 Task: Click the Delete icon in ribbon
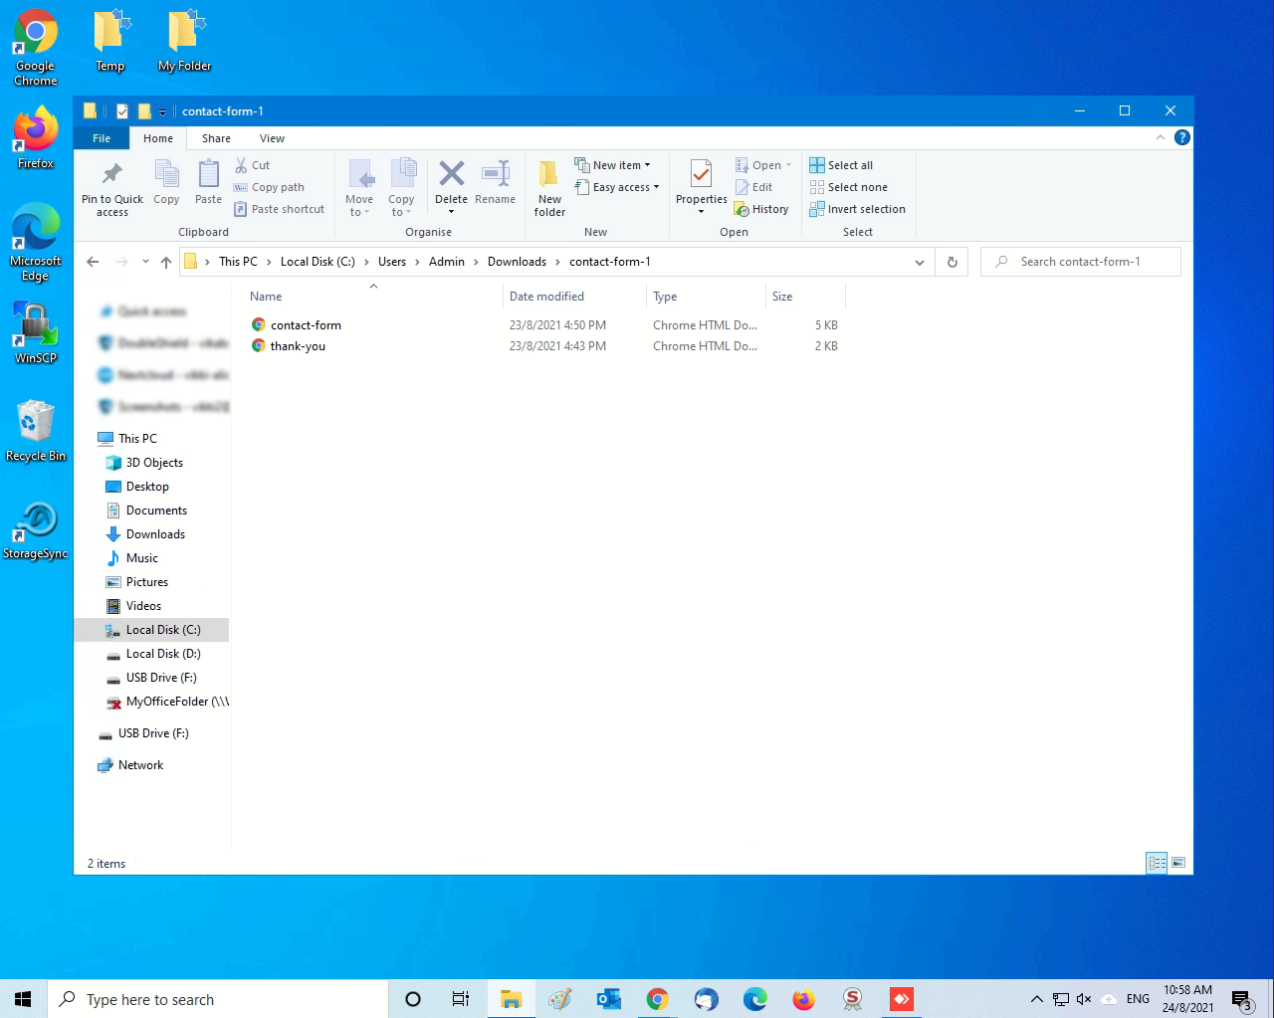coord(451,175)
